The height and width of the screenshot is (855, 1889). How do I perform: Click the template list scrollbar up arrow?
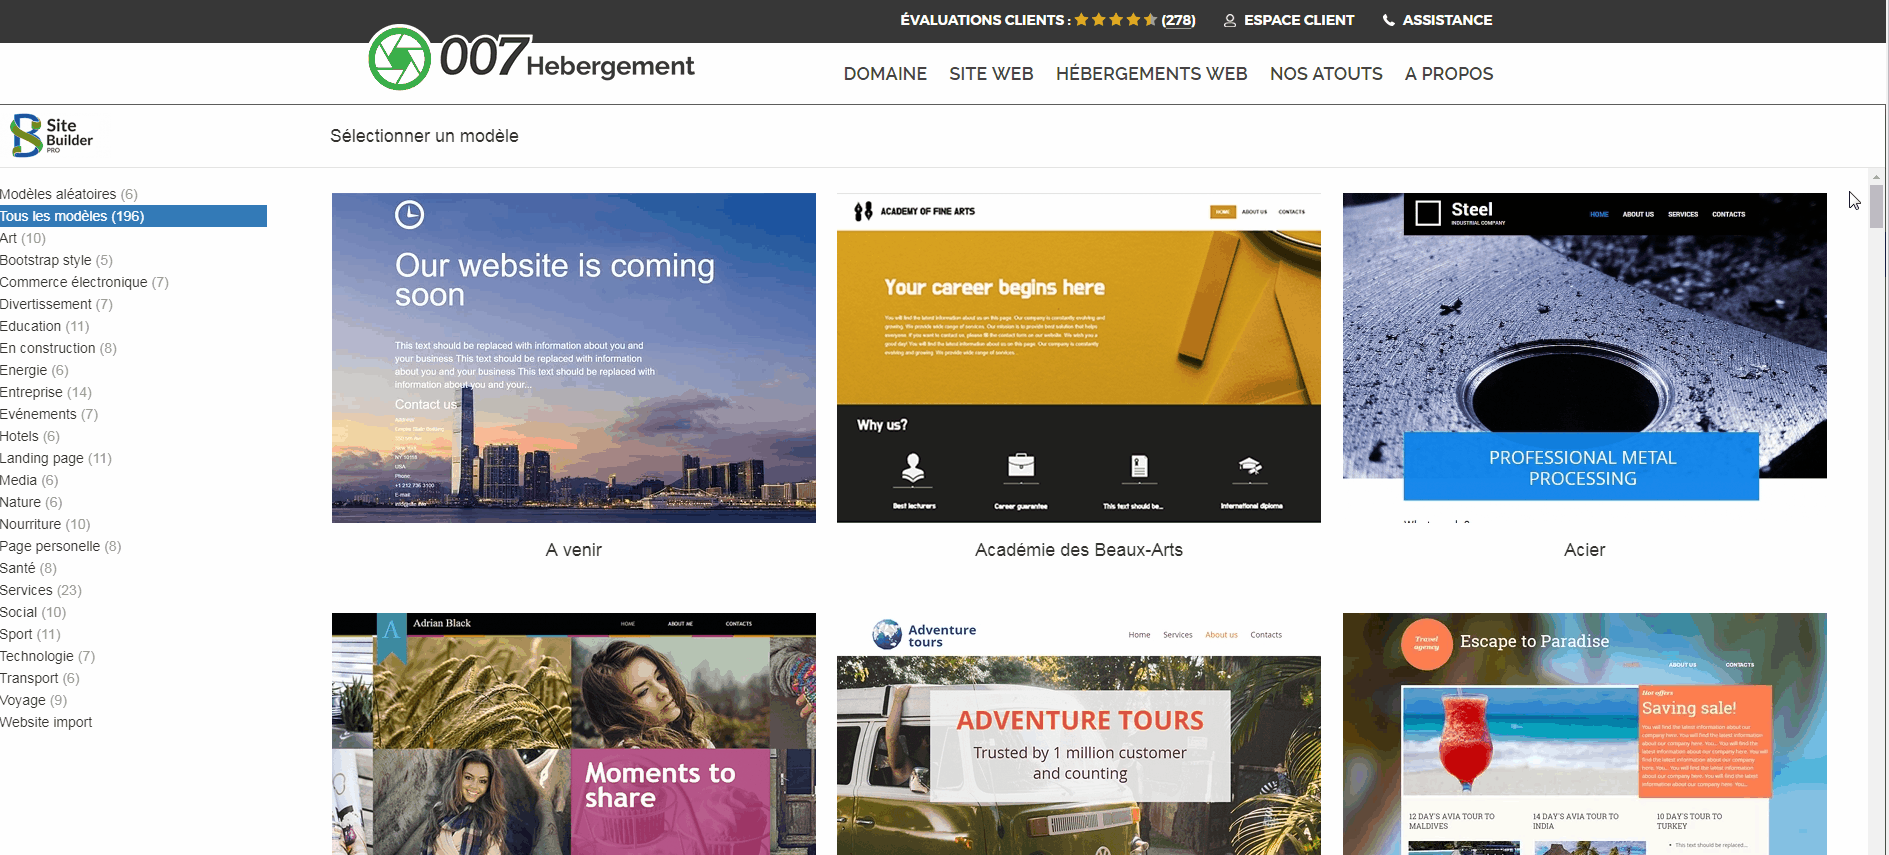1876,177
